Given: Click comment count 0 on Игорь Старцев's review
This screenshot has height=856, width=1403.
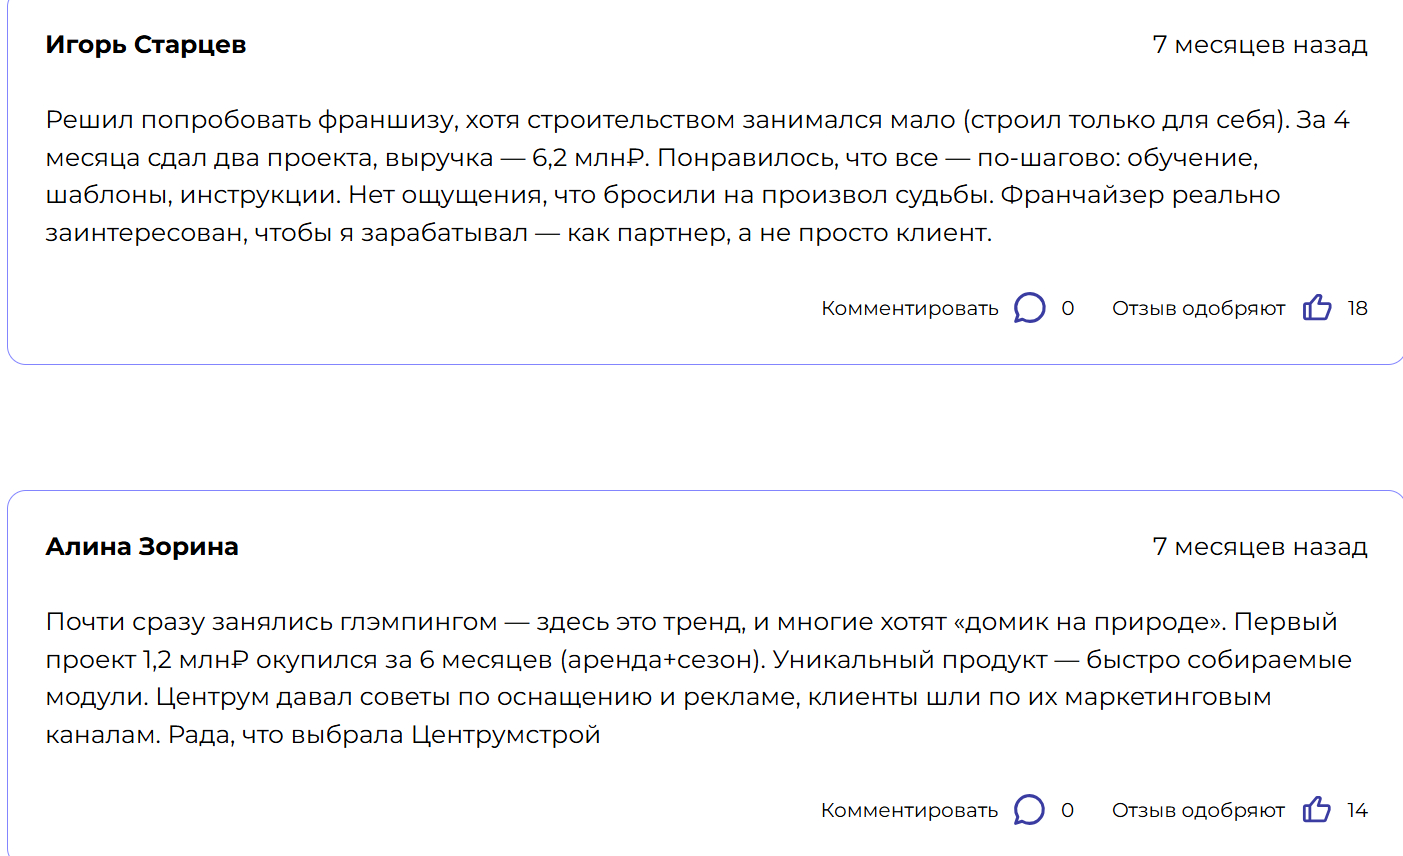Looking at the screenshot, I should pyautogui.click(x=1068, y=309).
